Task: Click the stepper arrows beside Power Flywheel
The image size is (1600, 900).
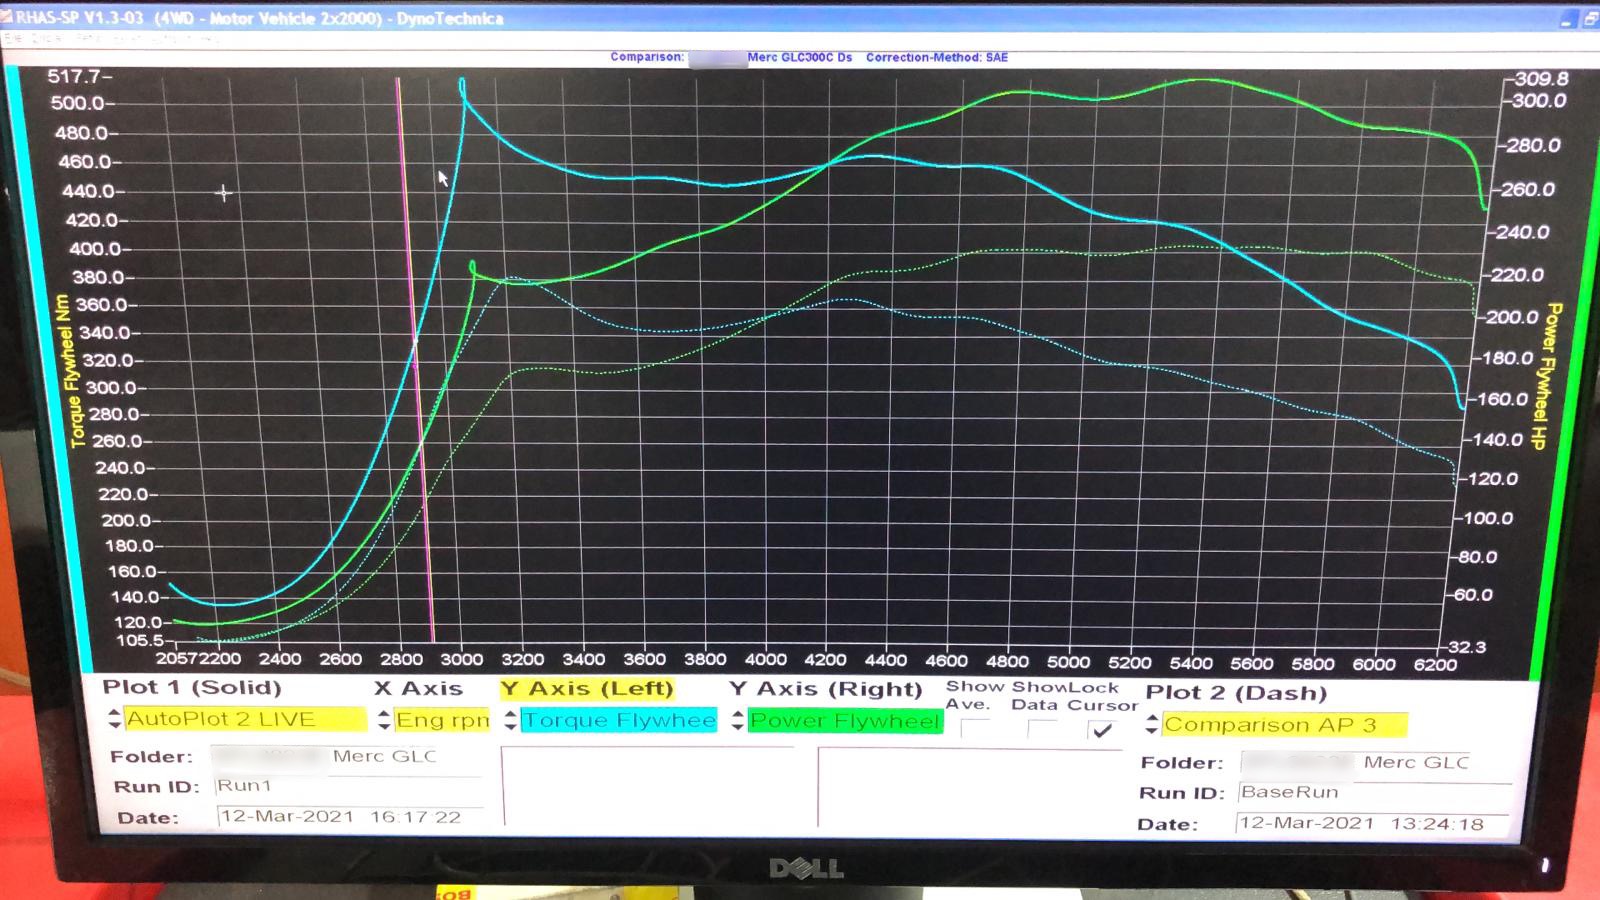Action: click(x=737, y=721)
